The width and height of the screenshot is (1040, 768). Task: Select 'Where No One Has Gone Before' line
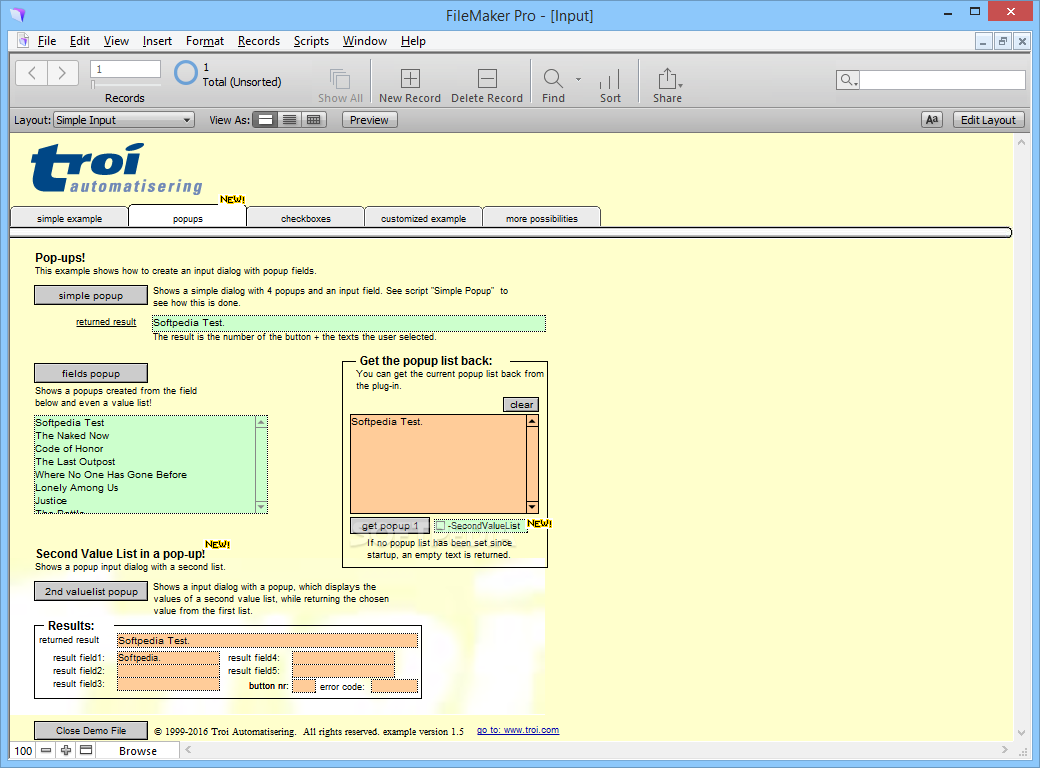[111, 475]
